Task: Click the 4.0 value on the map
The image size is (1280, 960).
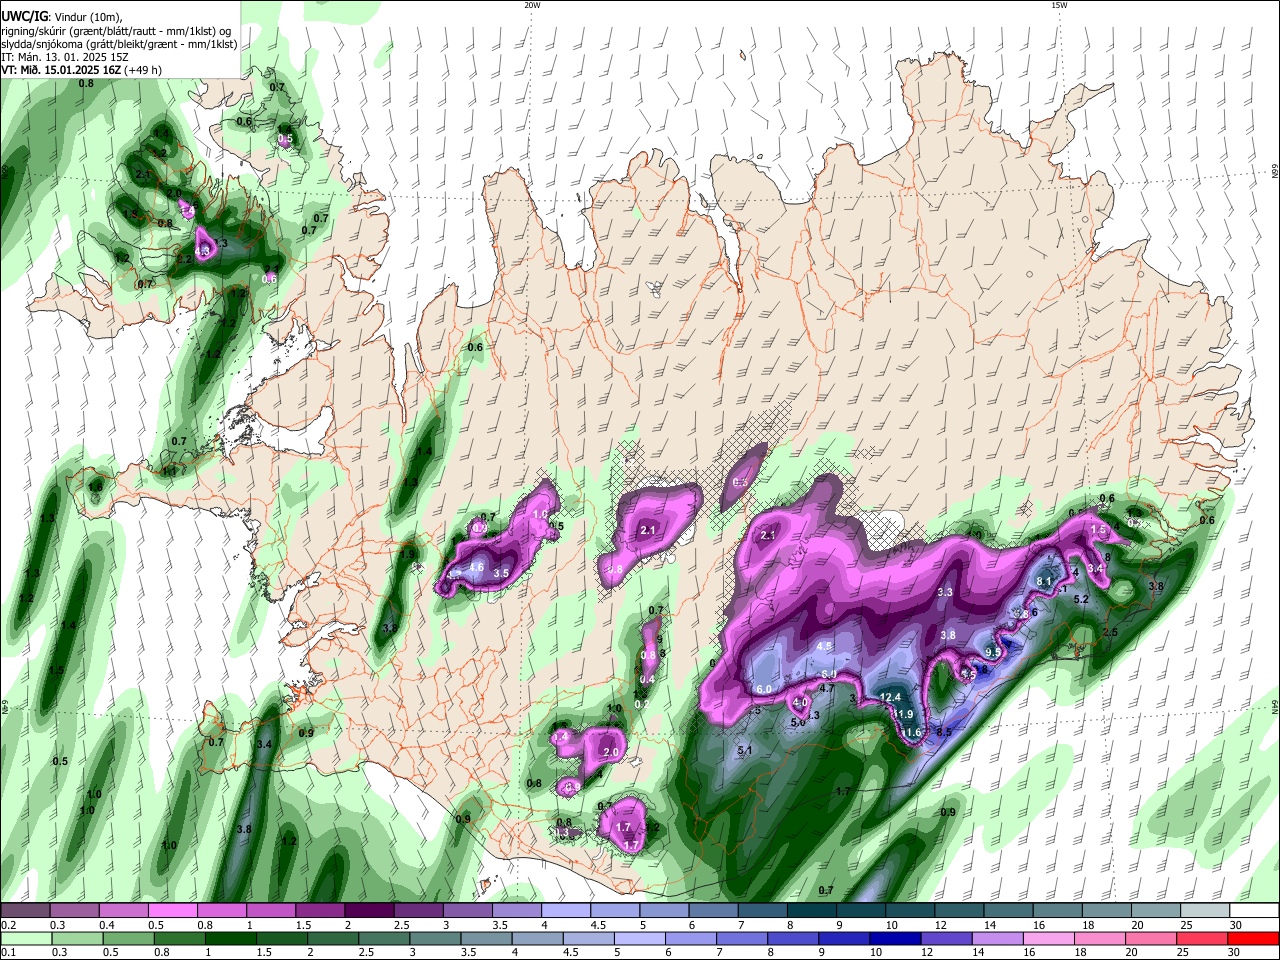Action: tap(799, 703)
